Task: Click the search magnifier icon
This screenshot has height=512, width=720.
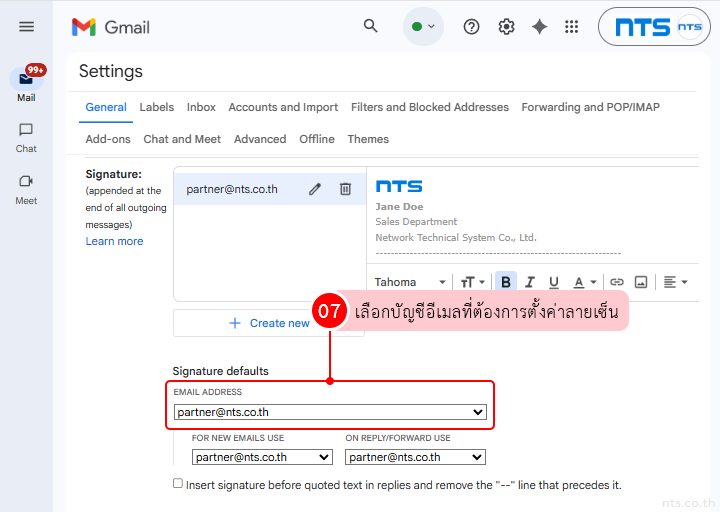Action: [371, 26]
